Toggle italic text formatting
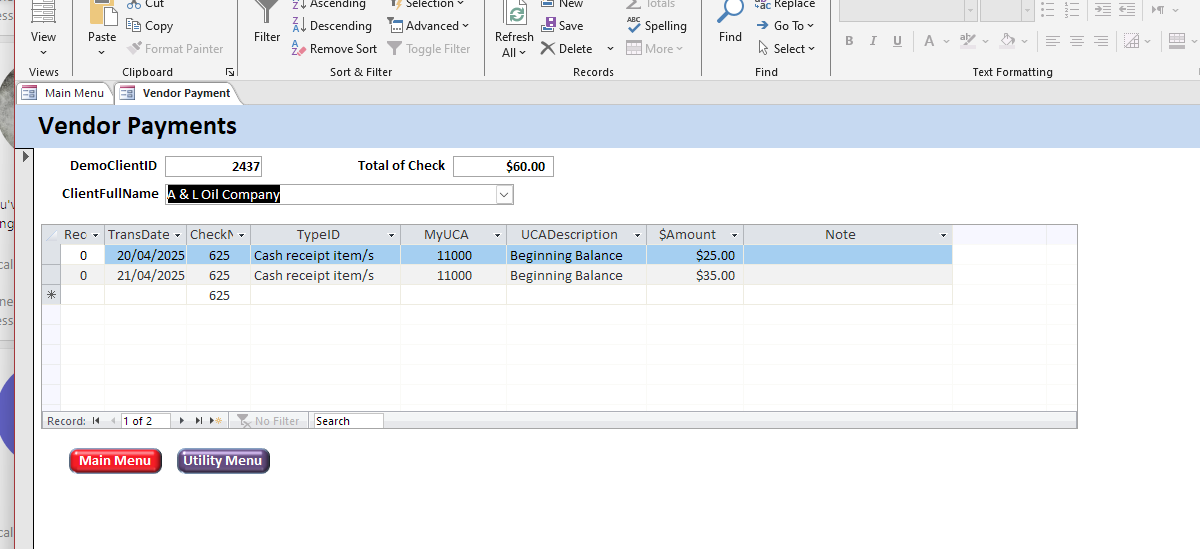1200x549 pixels. pyautogui.click(x=873, y=41)
